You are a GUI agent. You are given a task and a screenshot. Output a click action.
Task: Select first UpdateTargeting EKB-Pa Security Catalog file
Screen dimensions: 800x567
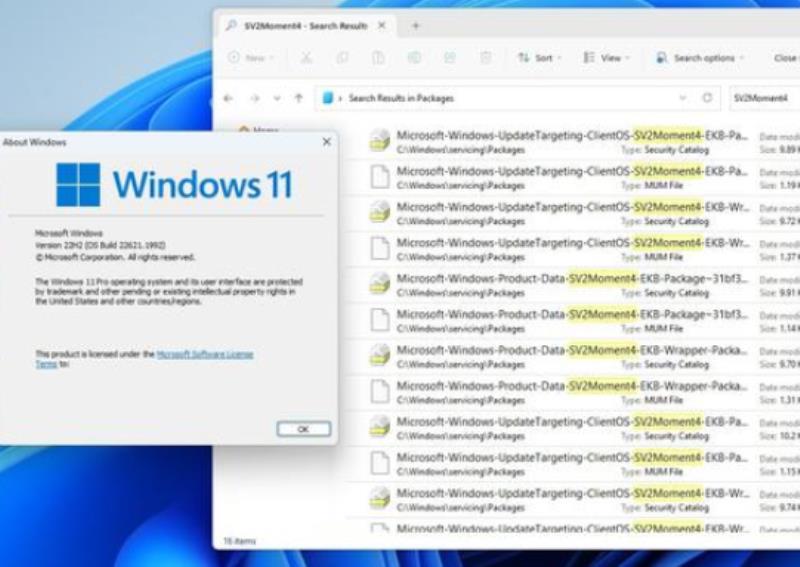click(x=573, y=142)
